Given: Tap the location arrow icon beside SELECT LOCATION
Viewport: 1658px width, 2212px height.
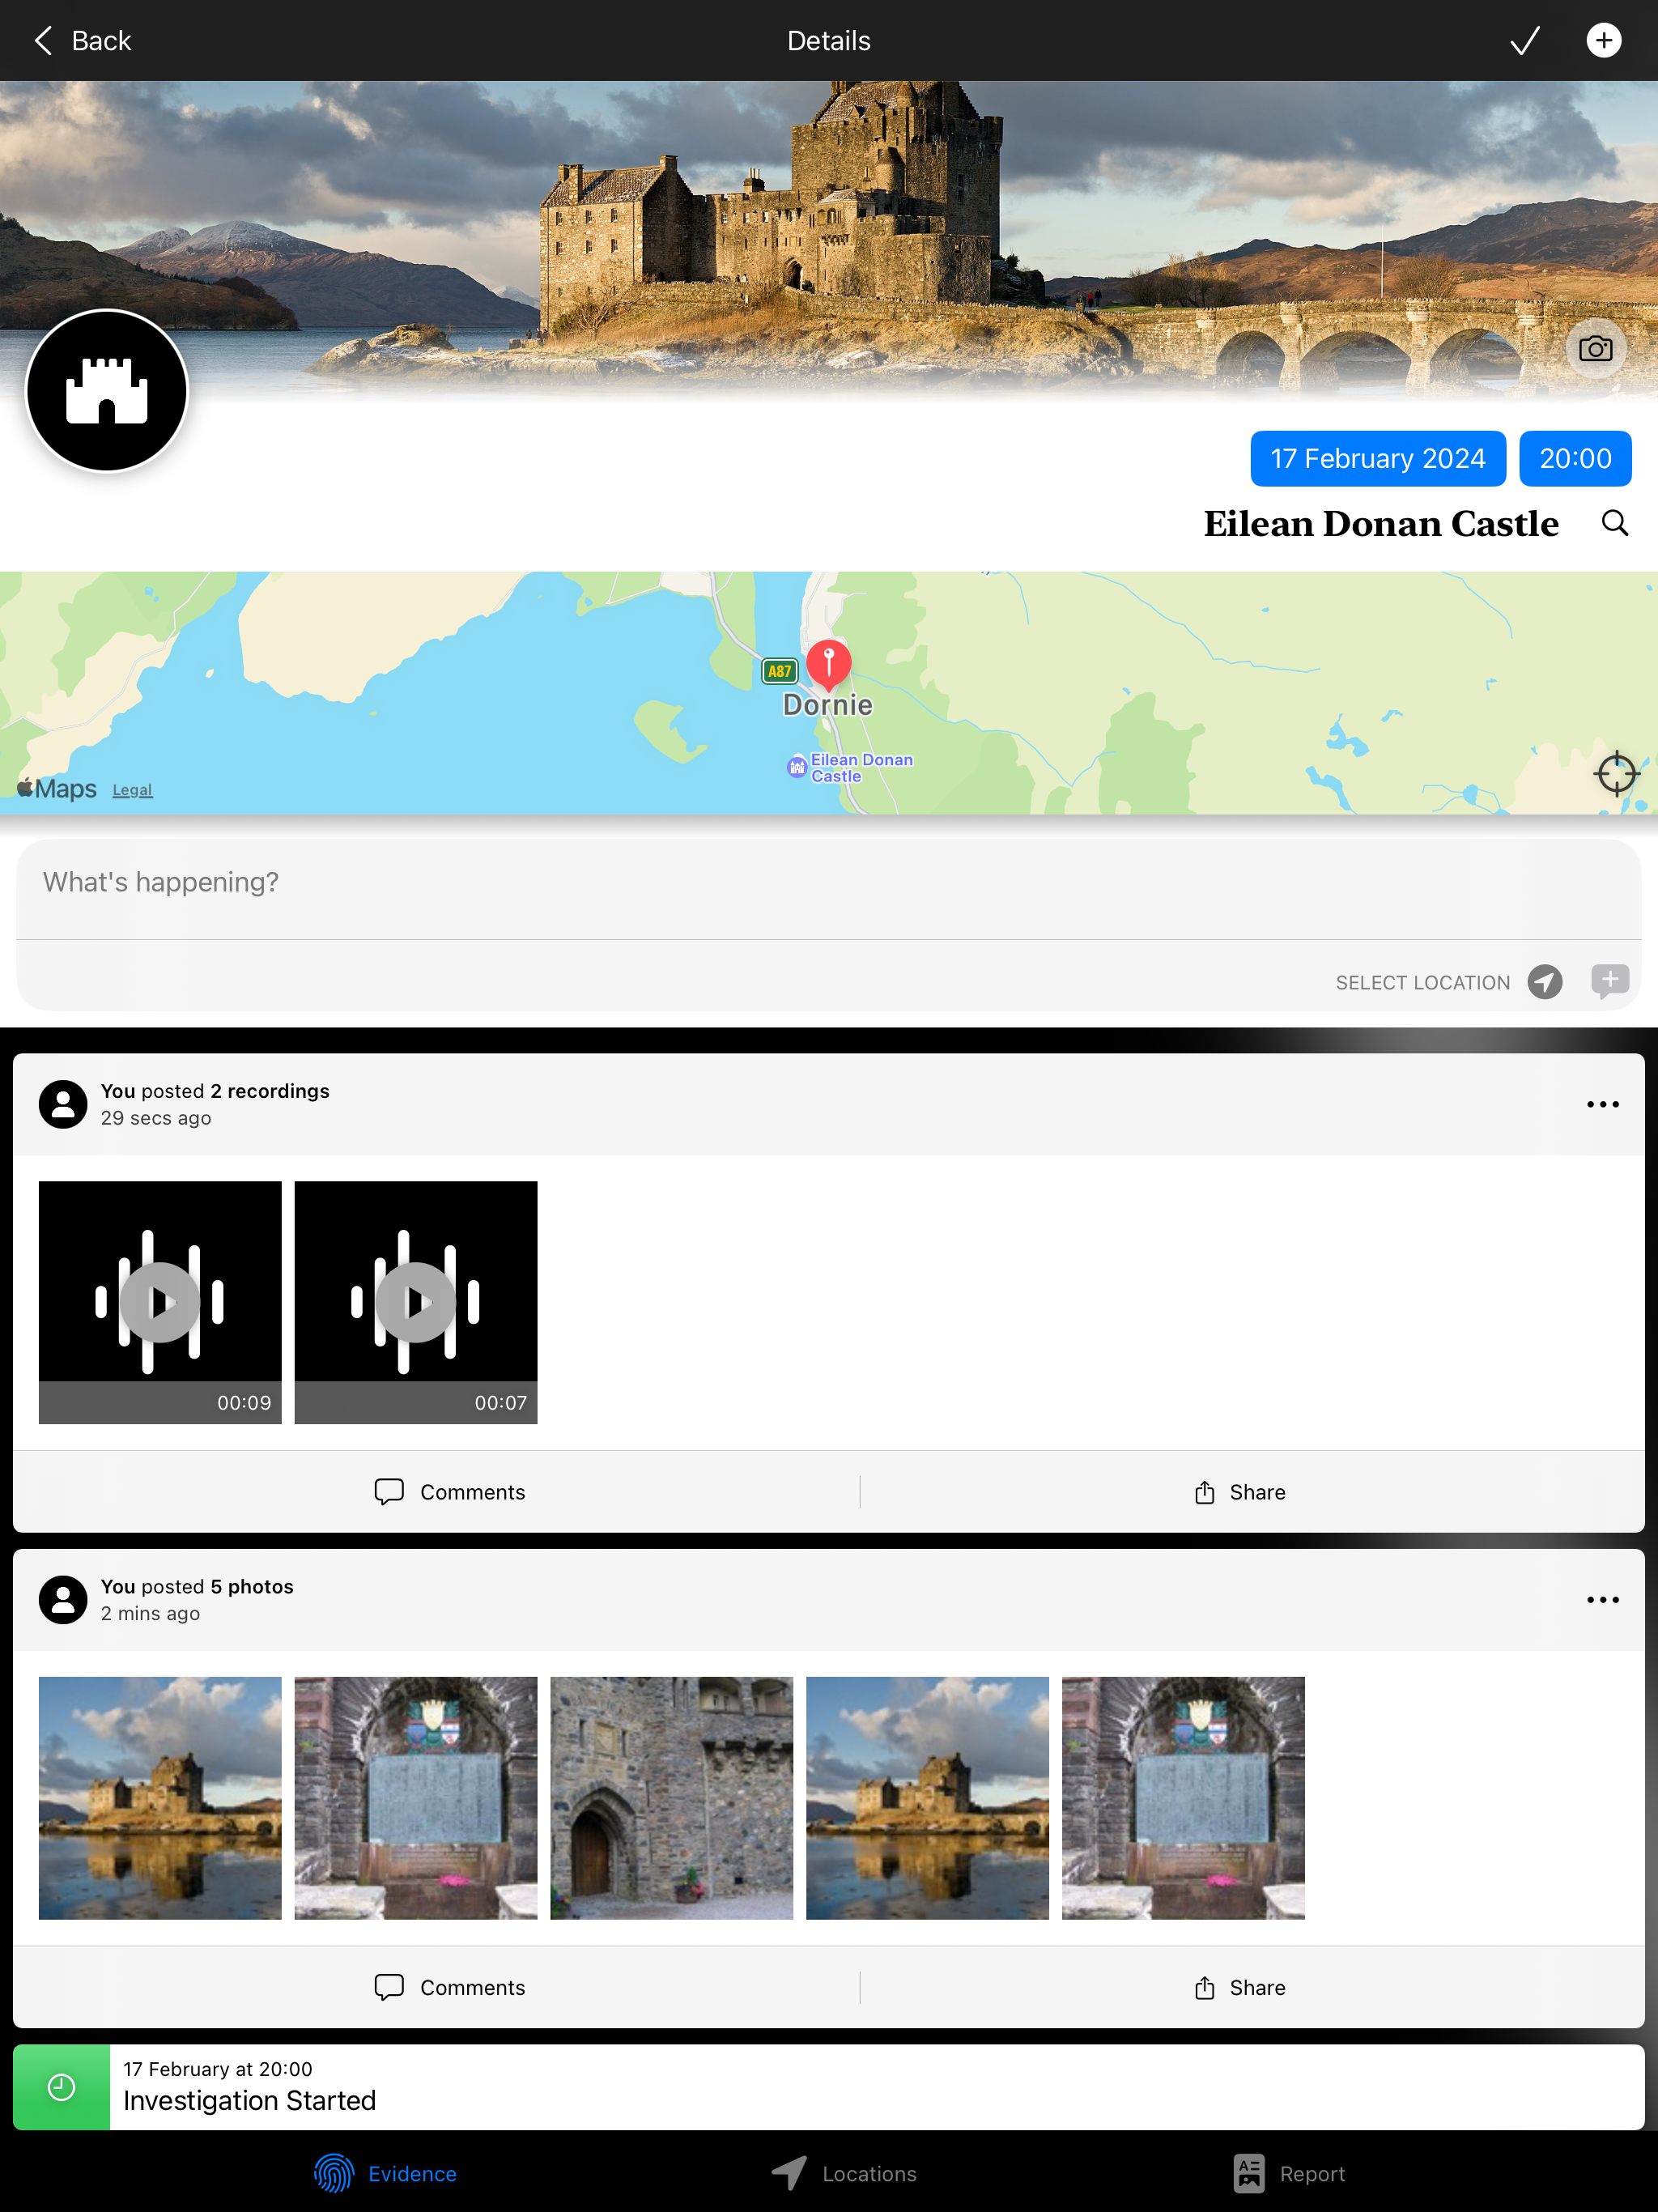Looking at the screenshot, I should [x=1544, y=982].
